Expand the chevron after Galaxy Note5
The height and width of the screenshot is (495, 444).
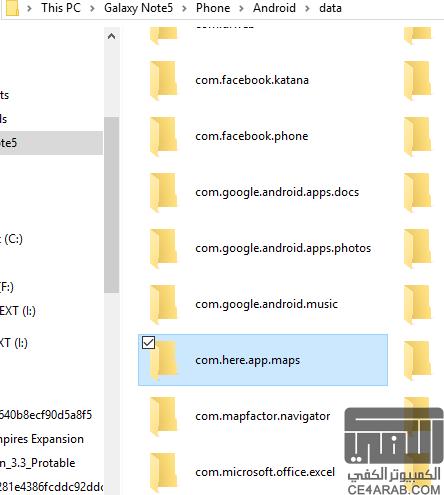(184, 8)
